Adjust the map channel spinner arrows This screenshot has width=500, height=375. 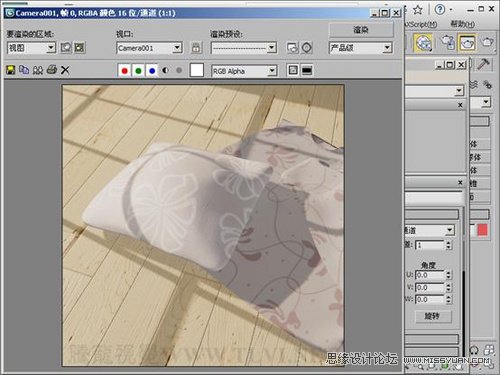tap(448, 245)
